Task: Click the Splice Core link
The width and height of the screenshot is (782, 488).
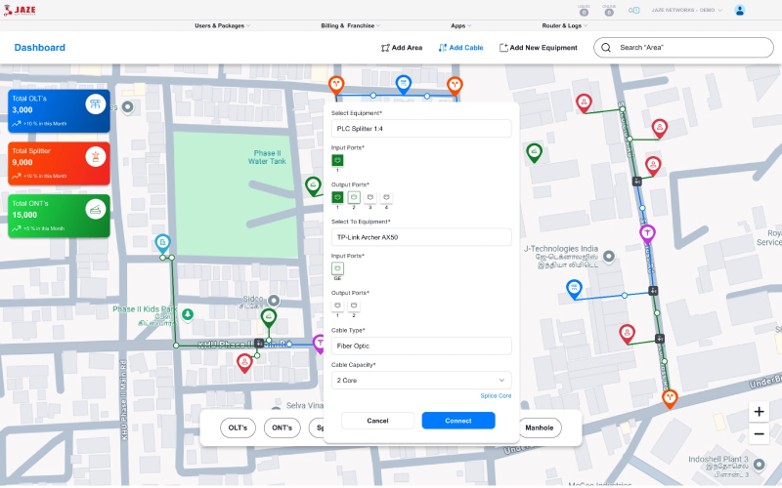Action: 495,396
